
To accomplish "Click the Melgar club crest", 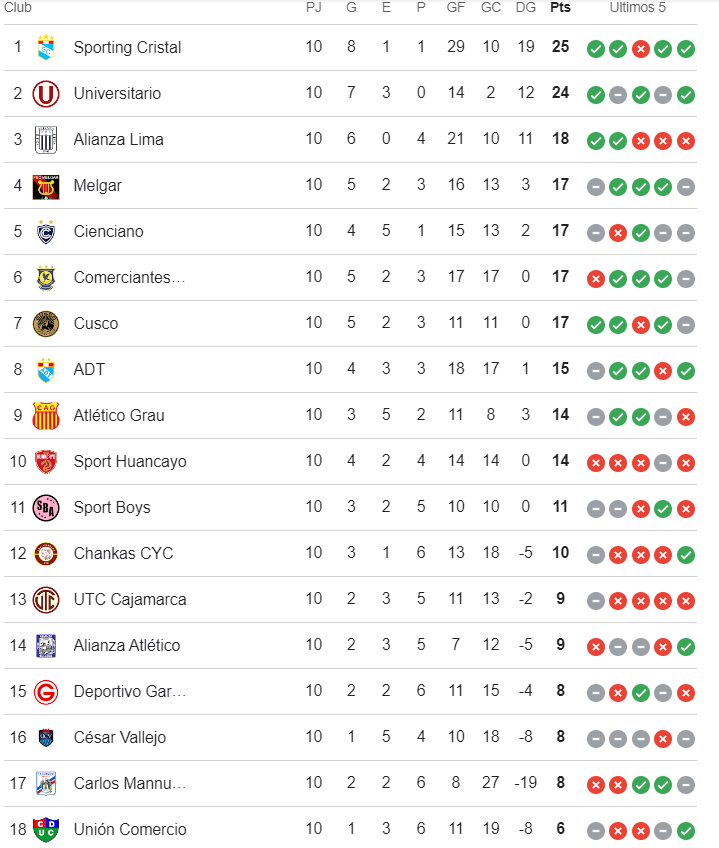I will click(45, 187).
